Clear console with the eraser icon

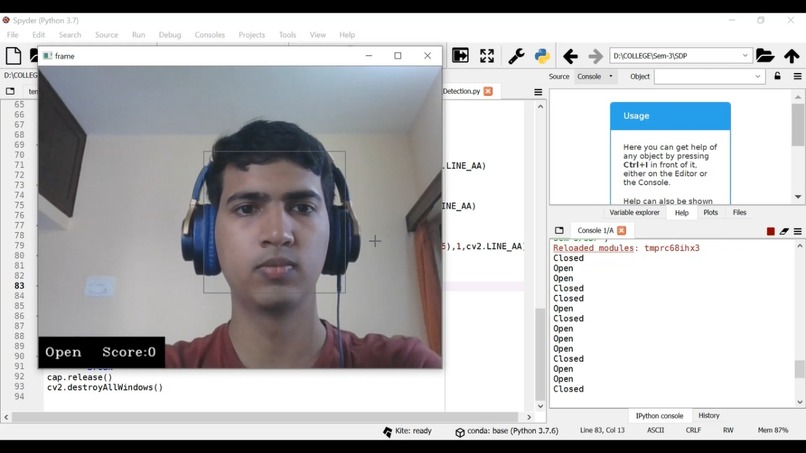pos(784,231)
